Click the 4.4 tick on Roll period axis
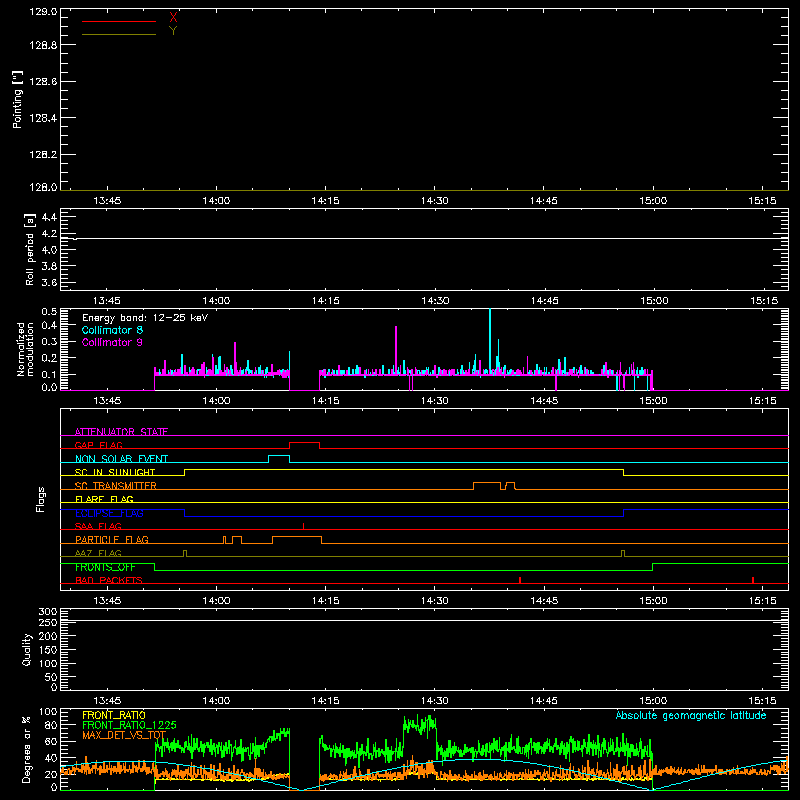Viewport: 800px width, 800px height. click(49, 217)
